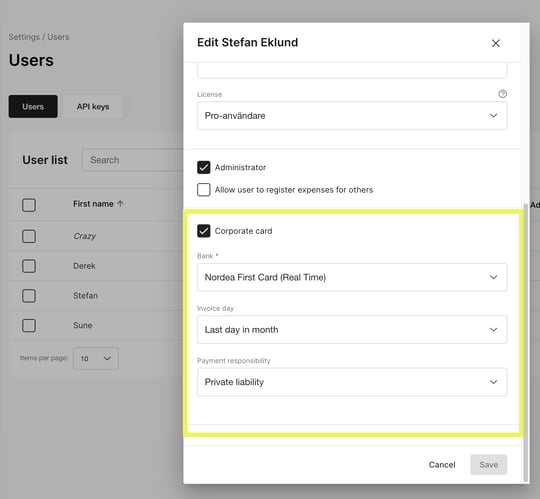Click the partially visible field above License
Viewport: 540px width, 499px height.
pos(352,71)
